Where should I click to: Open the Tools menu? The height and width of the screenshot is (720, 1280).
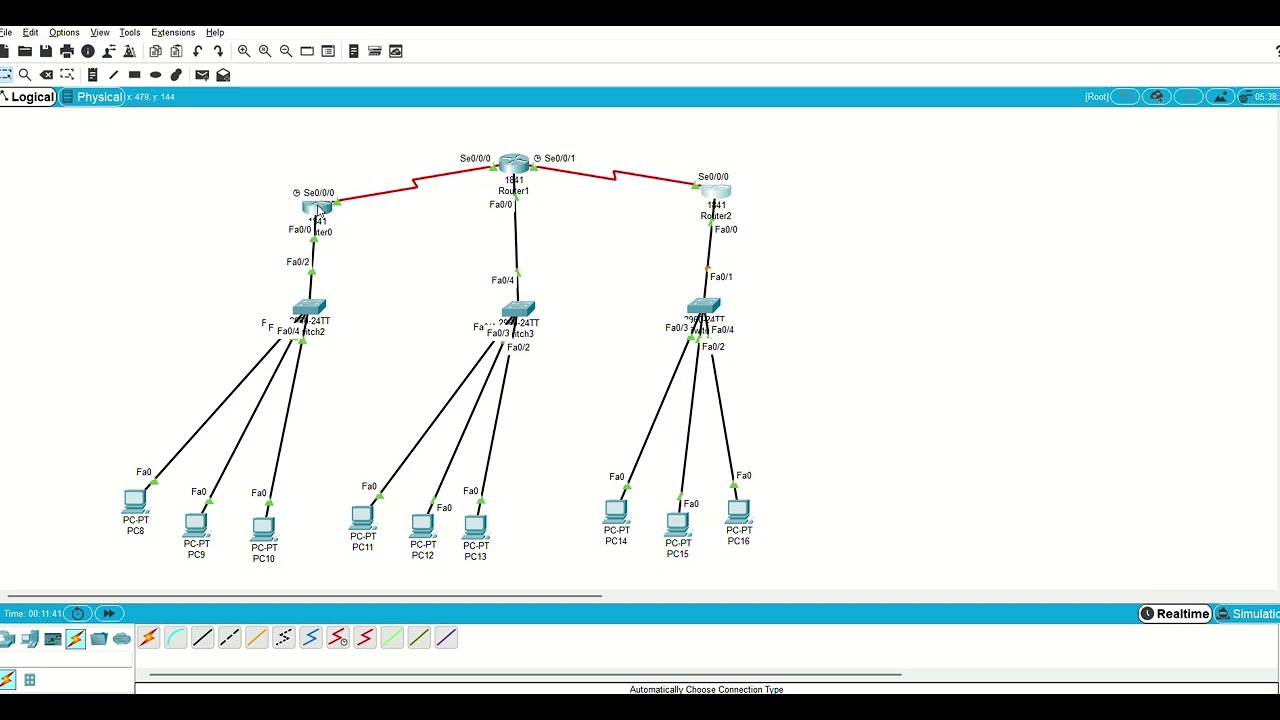(x=130, y=33)
